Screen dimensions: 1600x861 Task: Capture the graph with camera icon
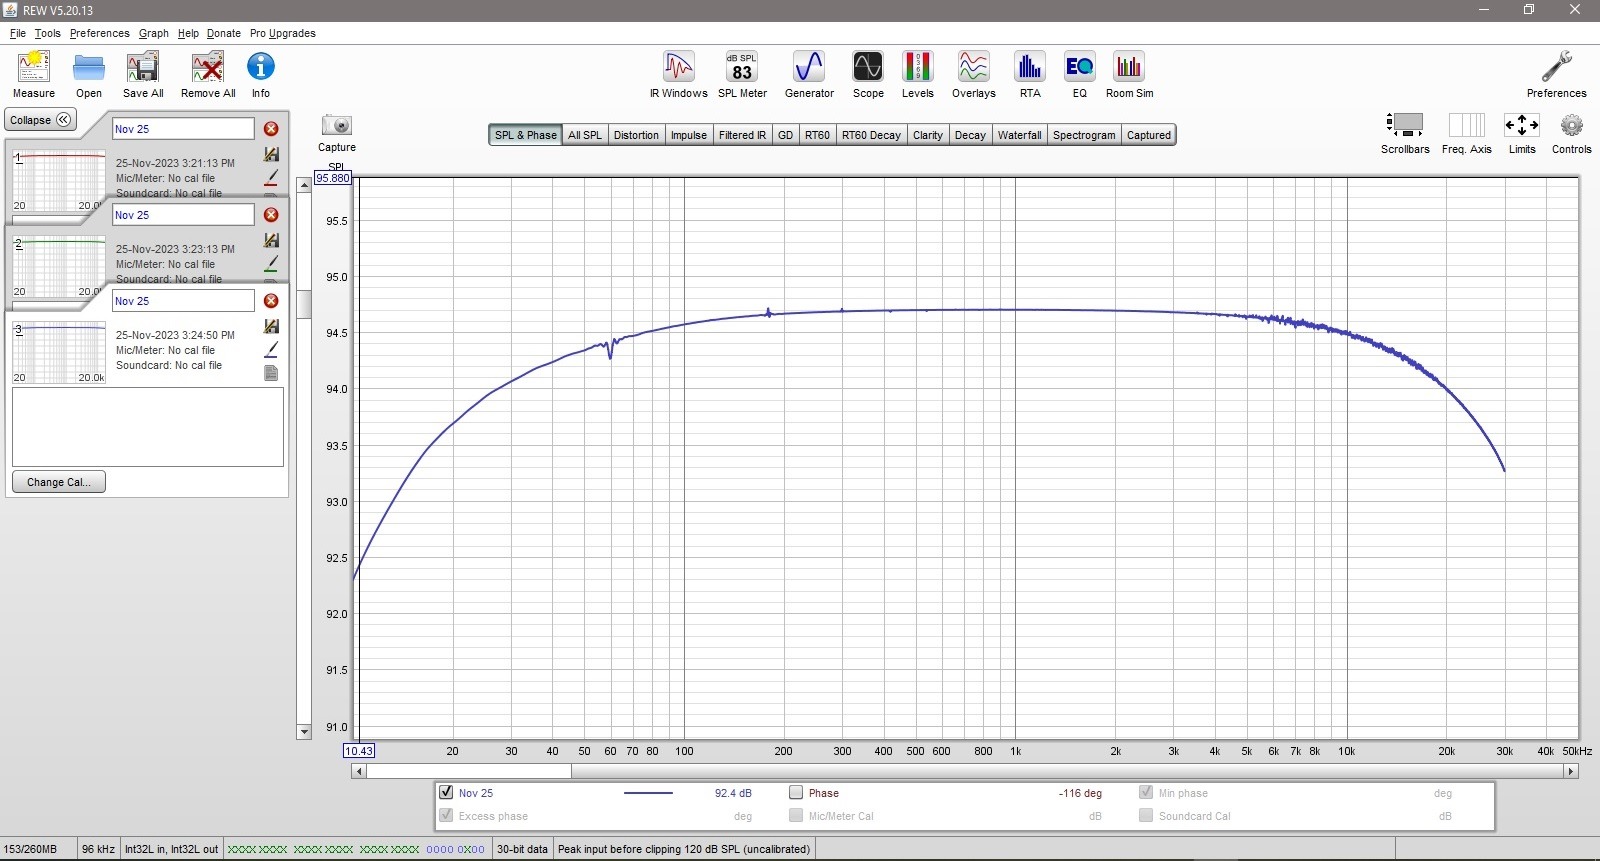[337, 125]
